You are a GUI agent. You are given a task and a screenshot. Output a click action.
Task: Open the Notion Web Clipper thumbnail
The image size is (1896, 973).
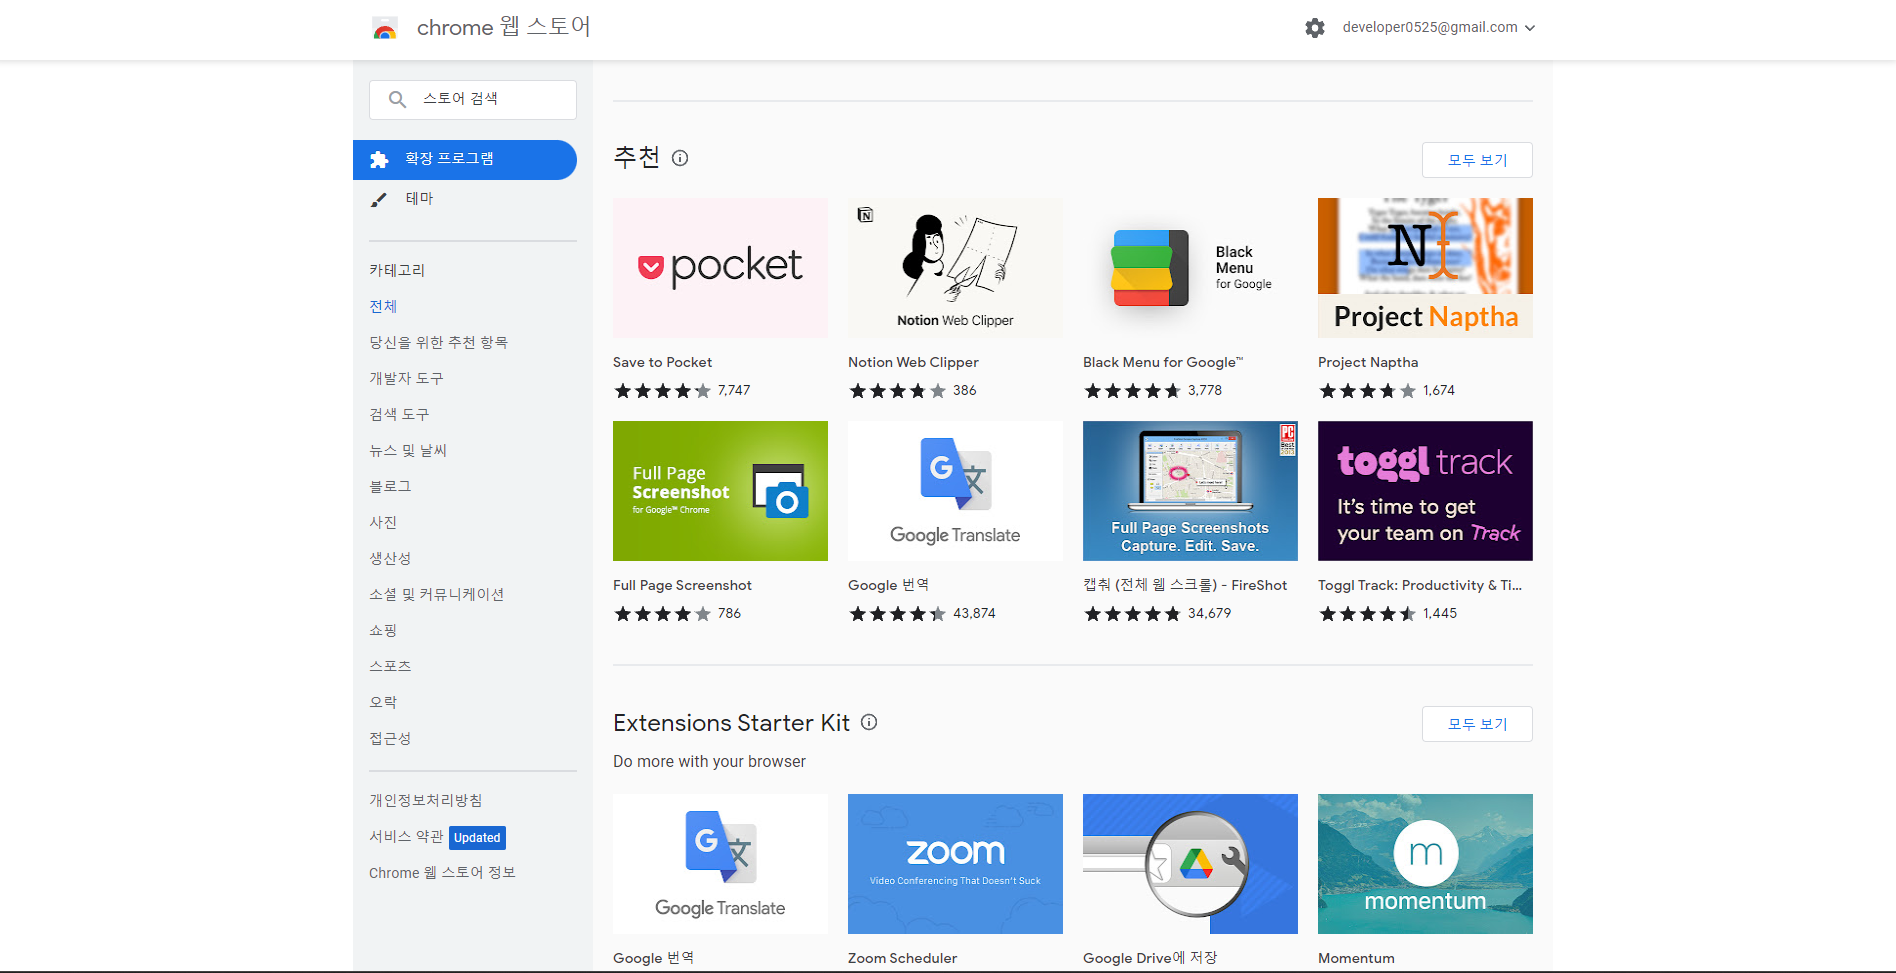point(955,268)
